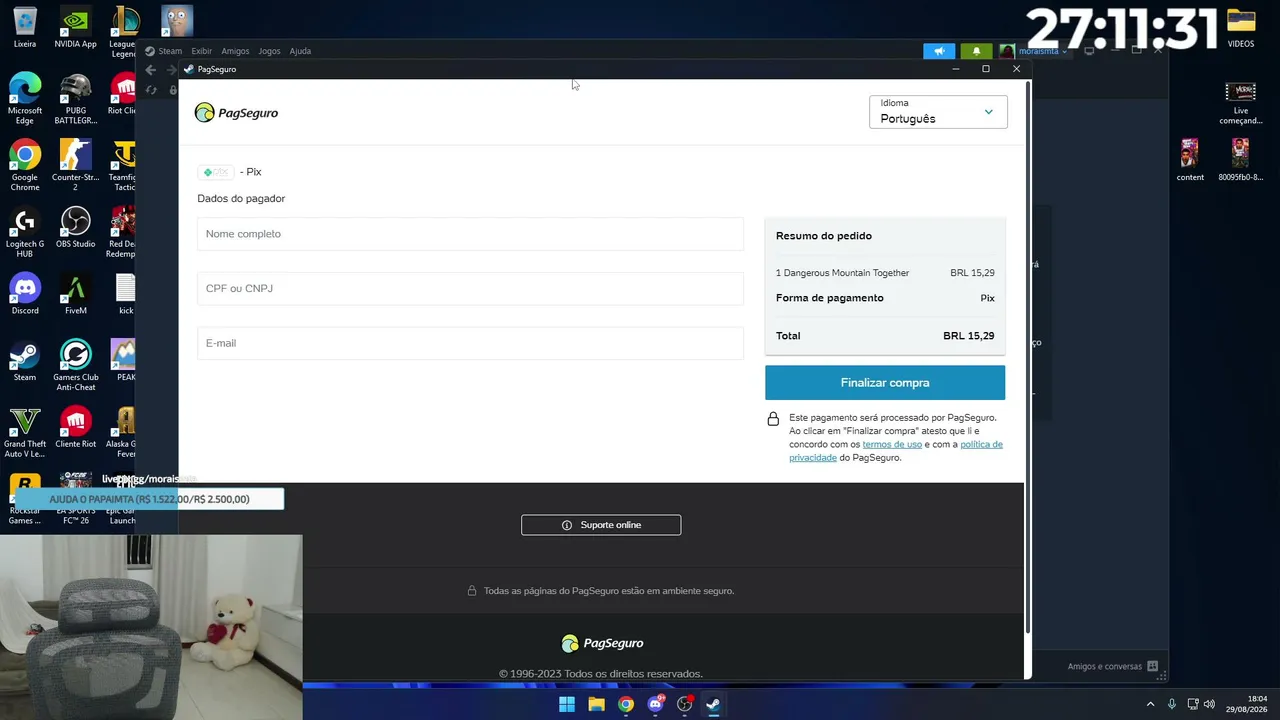Open the Microsoft Edge desktop shortcut

[x=25, y=98]
